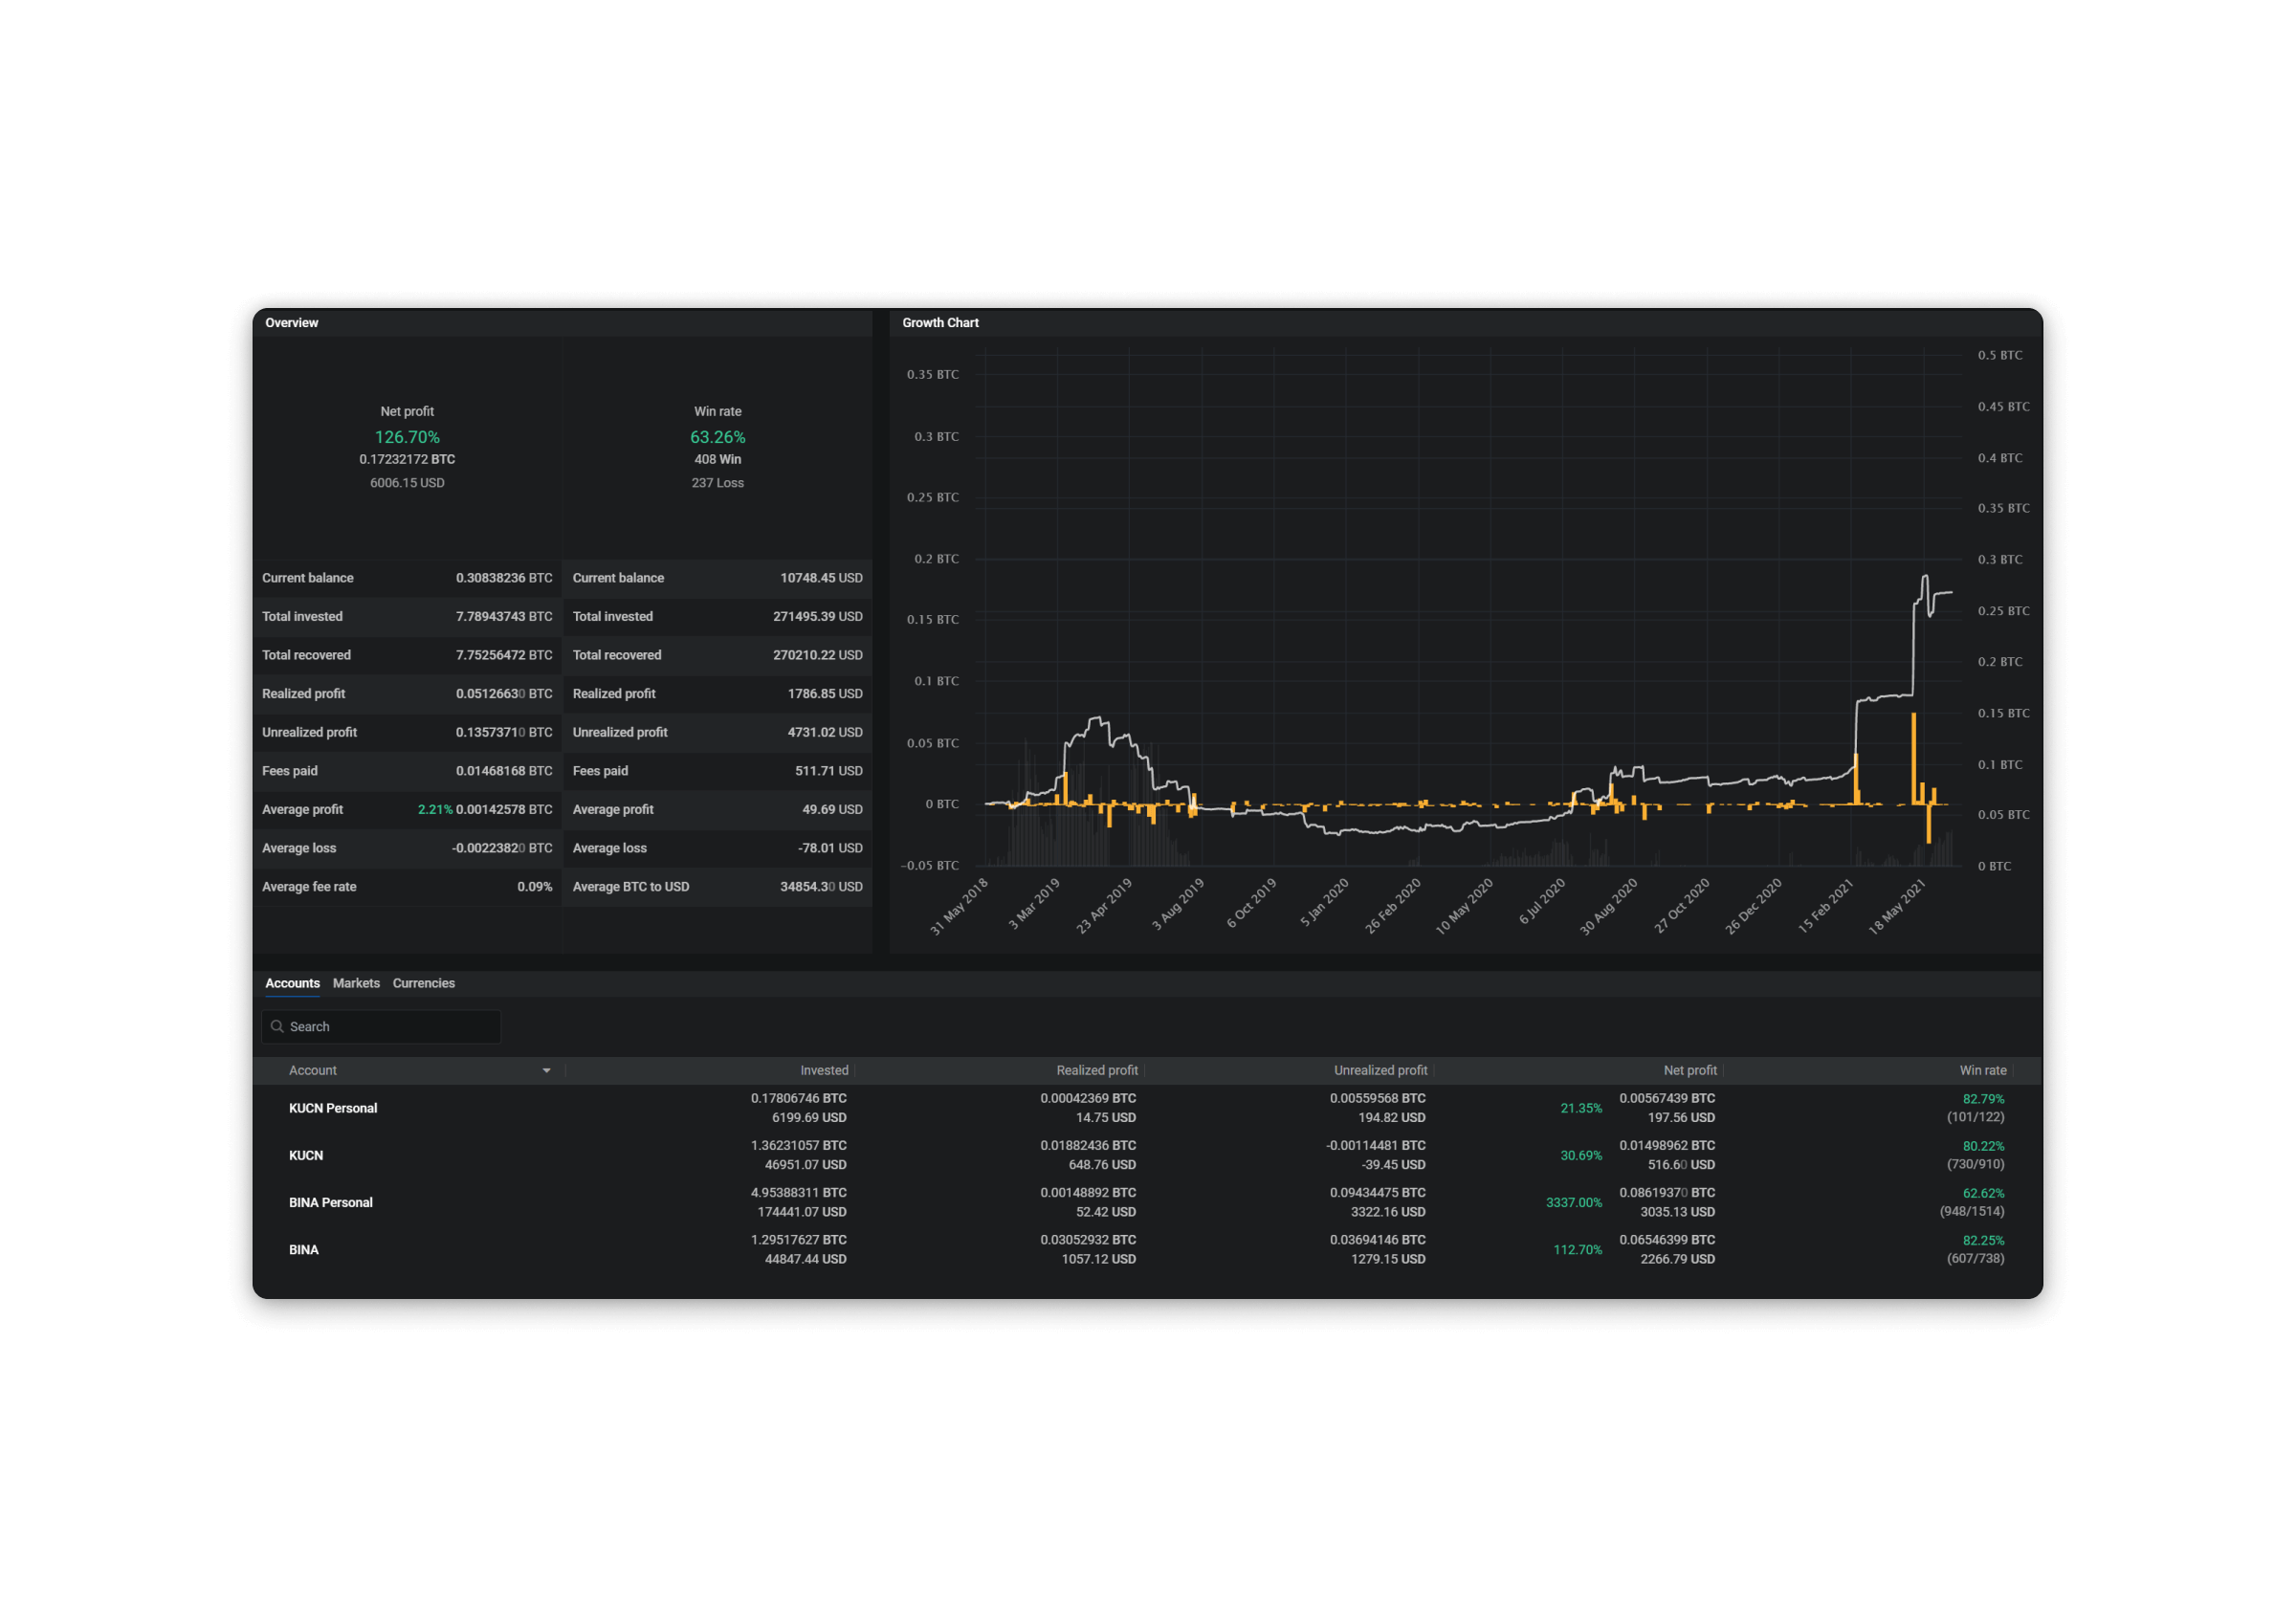Screen dimensions: 2296x1607
Task: Click the 6 Oct 2019 chart date label
Action: 1251,903
